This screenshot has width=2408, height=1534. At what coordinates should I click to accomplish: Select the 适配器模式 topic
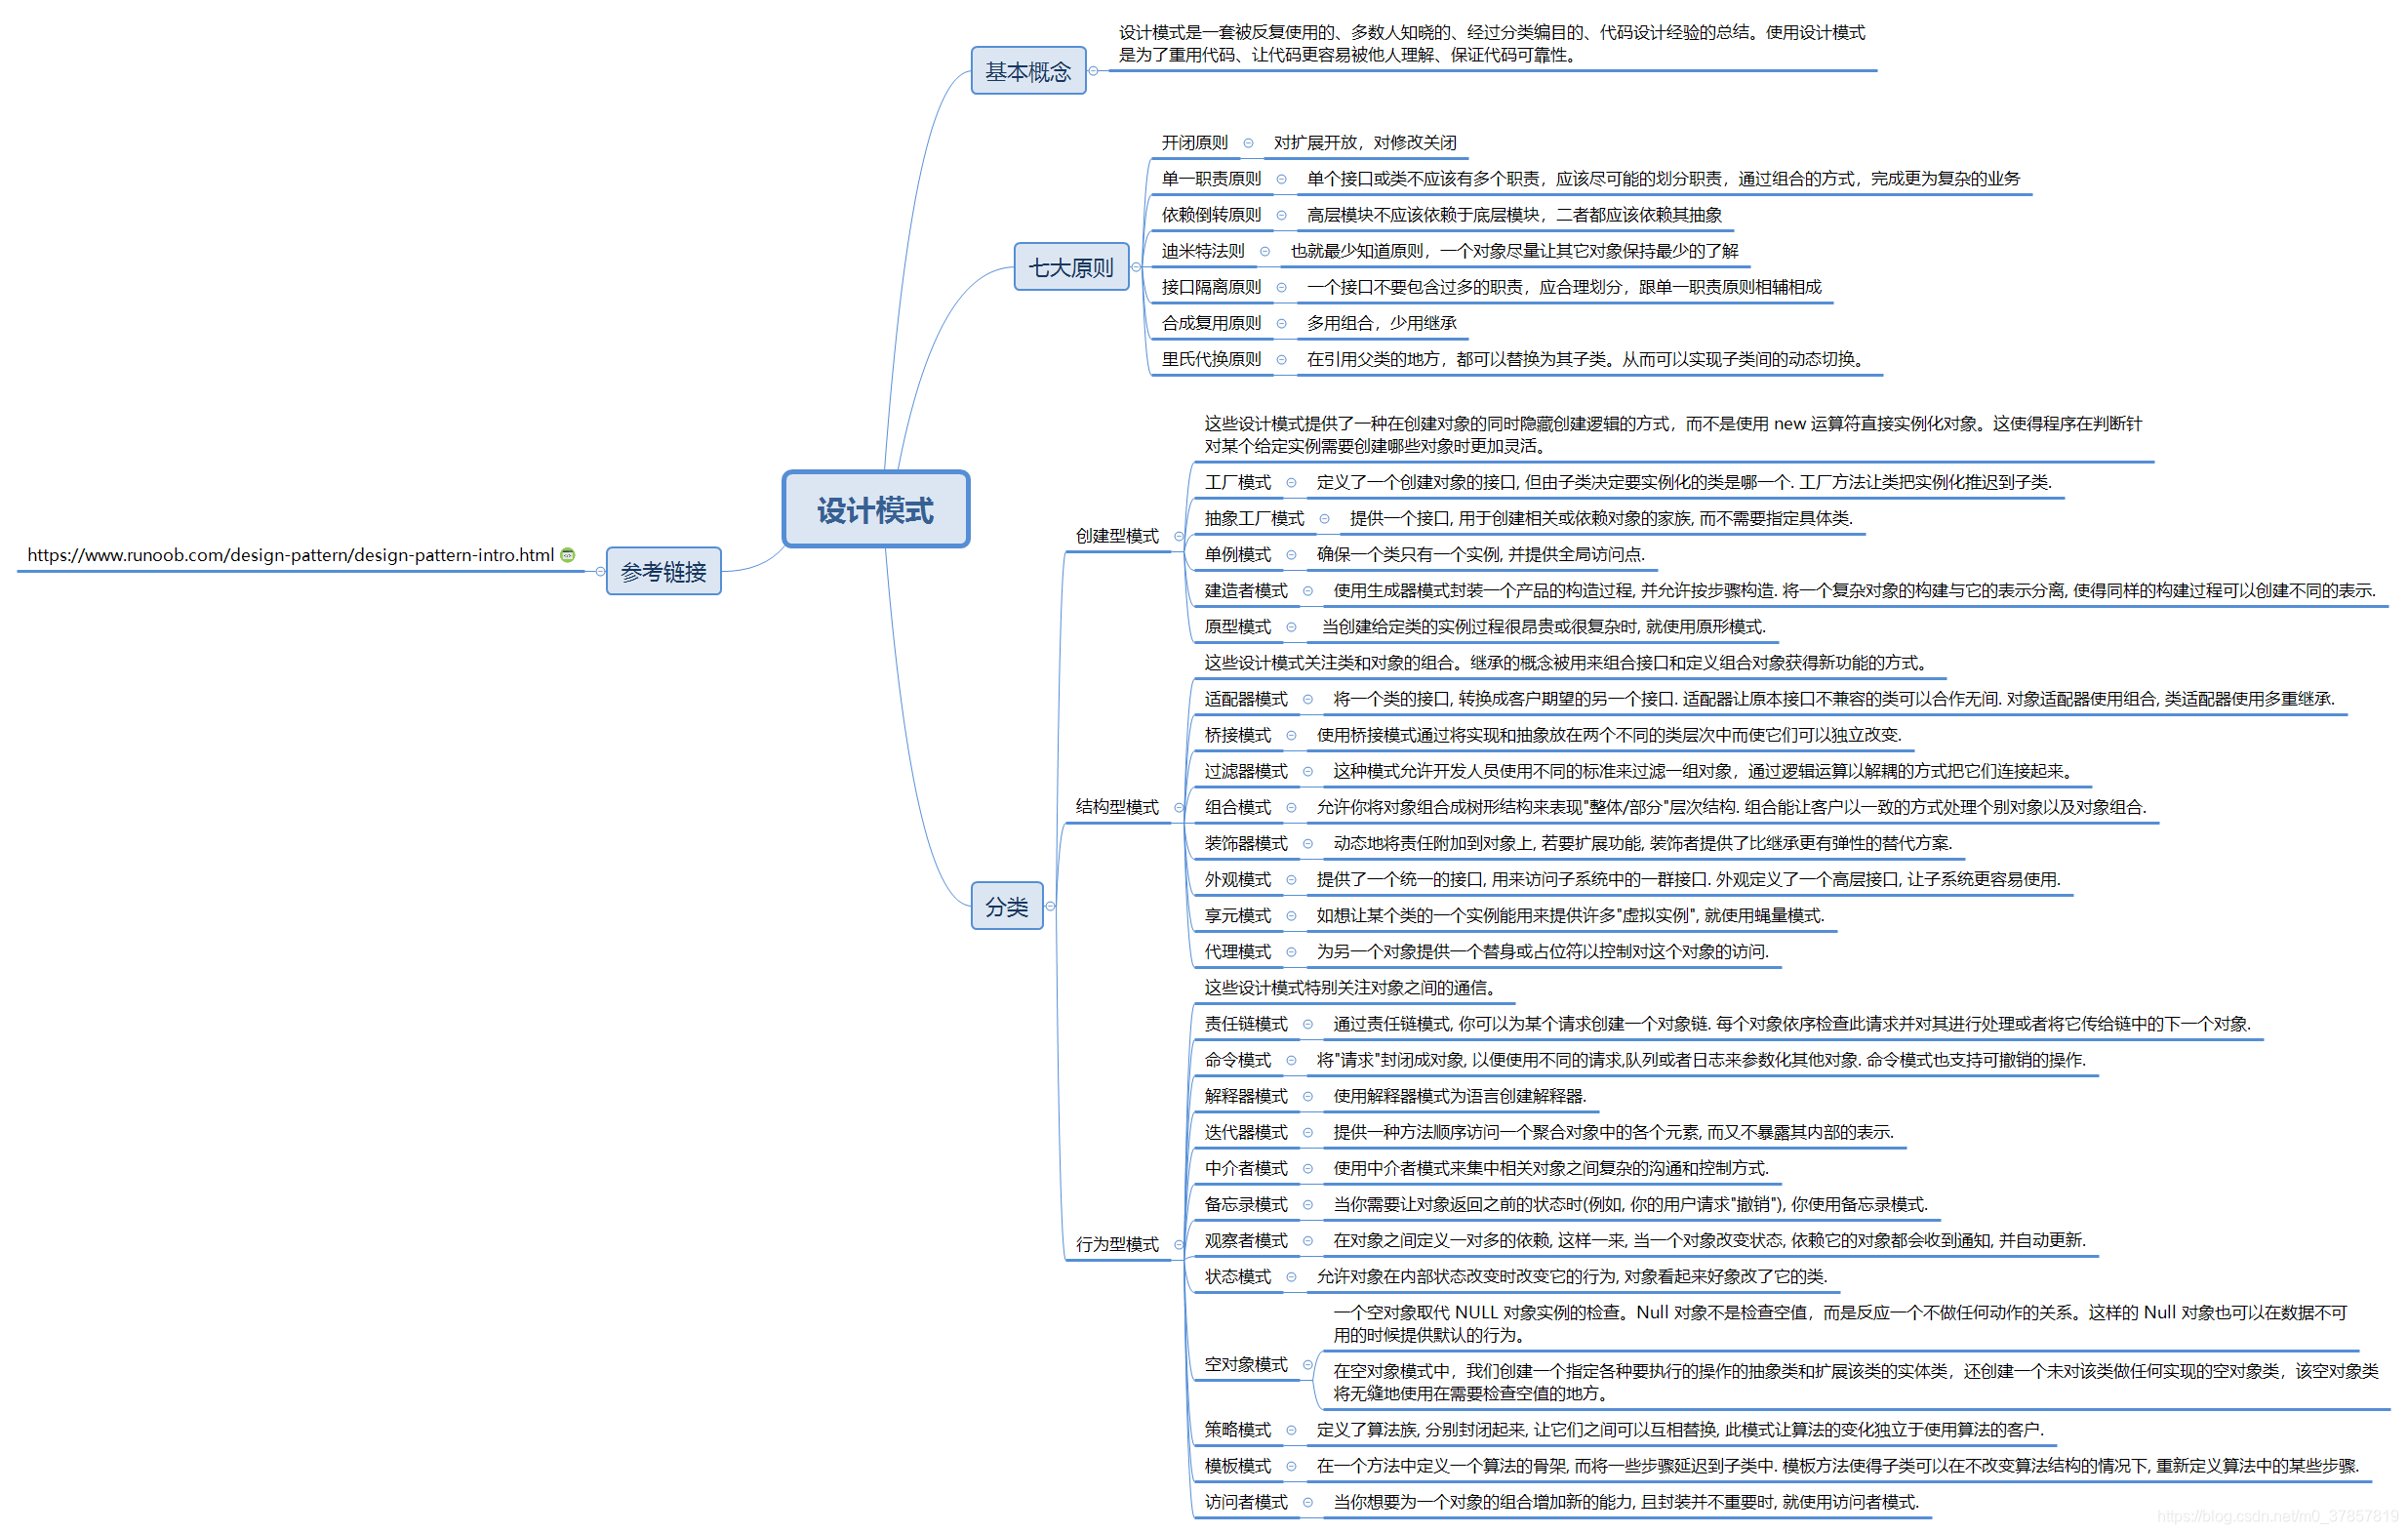tap(1246, 699)
